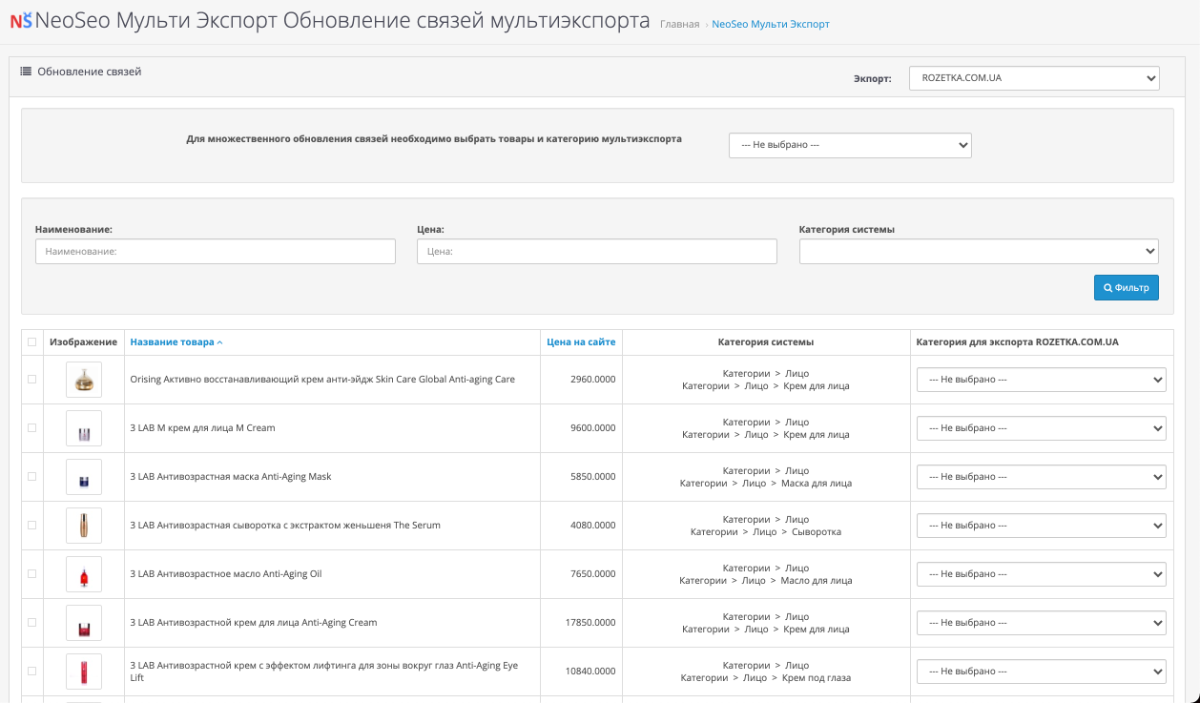The width and height of the screenshot is (1200, 703).
Task: Open export category dropdown for Anti-Aging Oil
Action: [1041, 574]
